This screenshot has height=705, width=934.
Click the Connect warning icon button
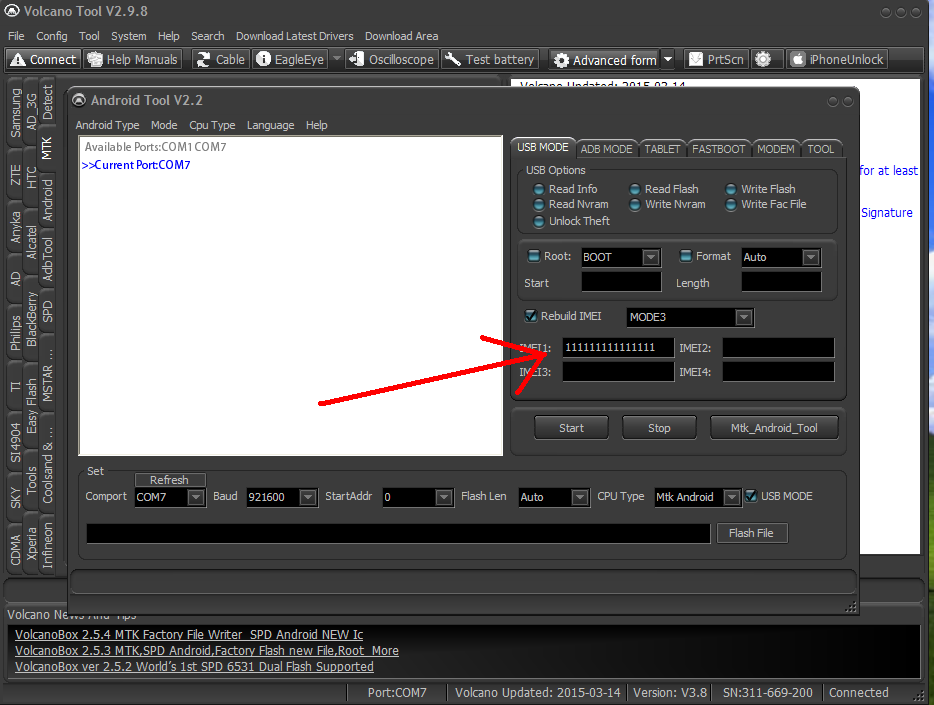(x=43, y=60)
